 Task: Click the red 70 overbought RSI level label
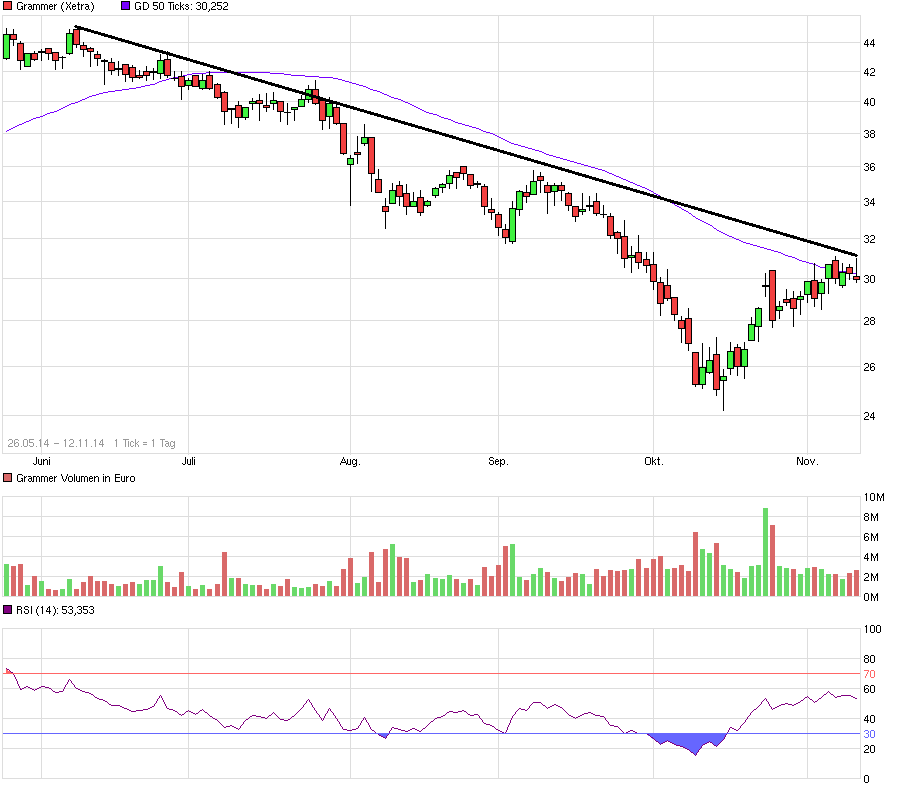point(869,674)
